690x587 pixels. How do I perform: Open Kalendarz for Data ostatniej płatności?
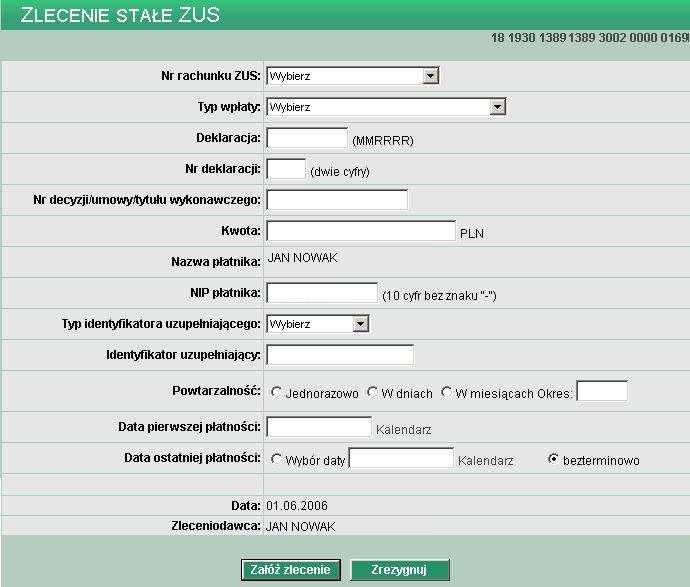pos(485,461)
